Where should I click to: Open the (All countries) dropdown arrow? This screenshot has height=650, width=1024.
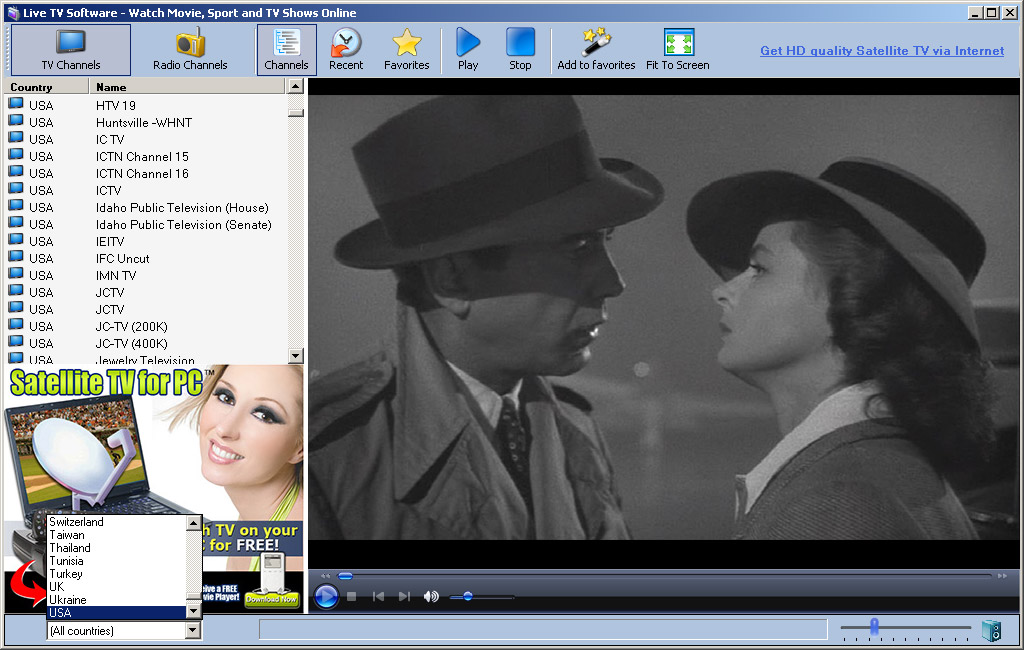[193, 630]
